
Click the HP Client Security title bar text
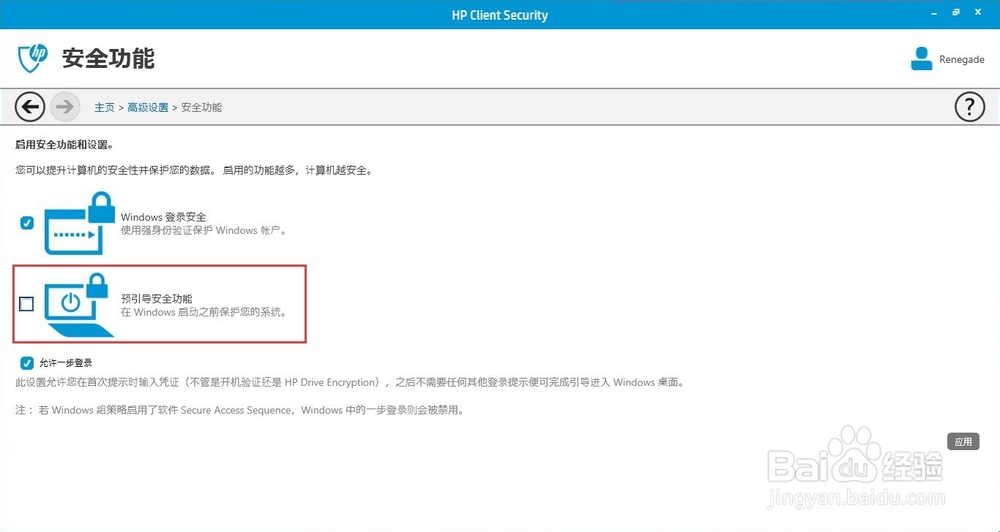tap(499, 15)
